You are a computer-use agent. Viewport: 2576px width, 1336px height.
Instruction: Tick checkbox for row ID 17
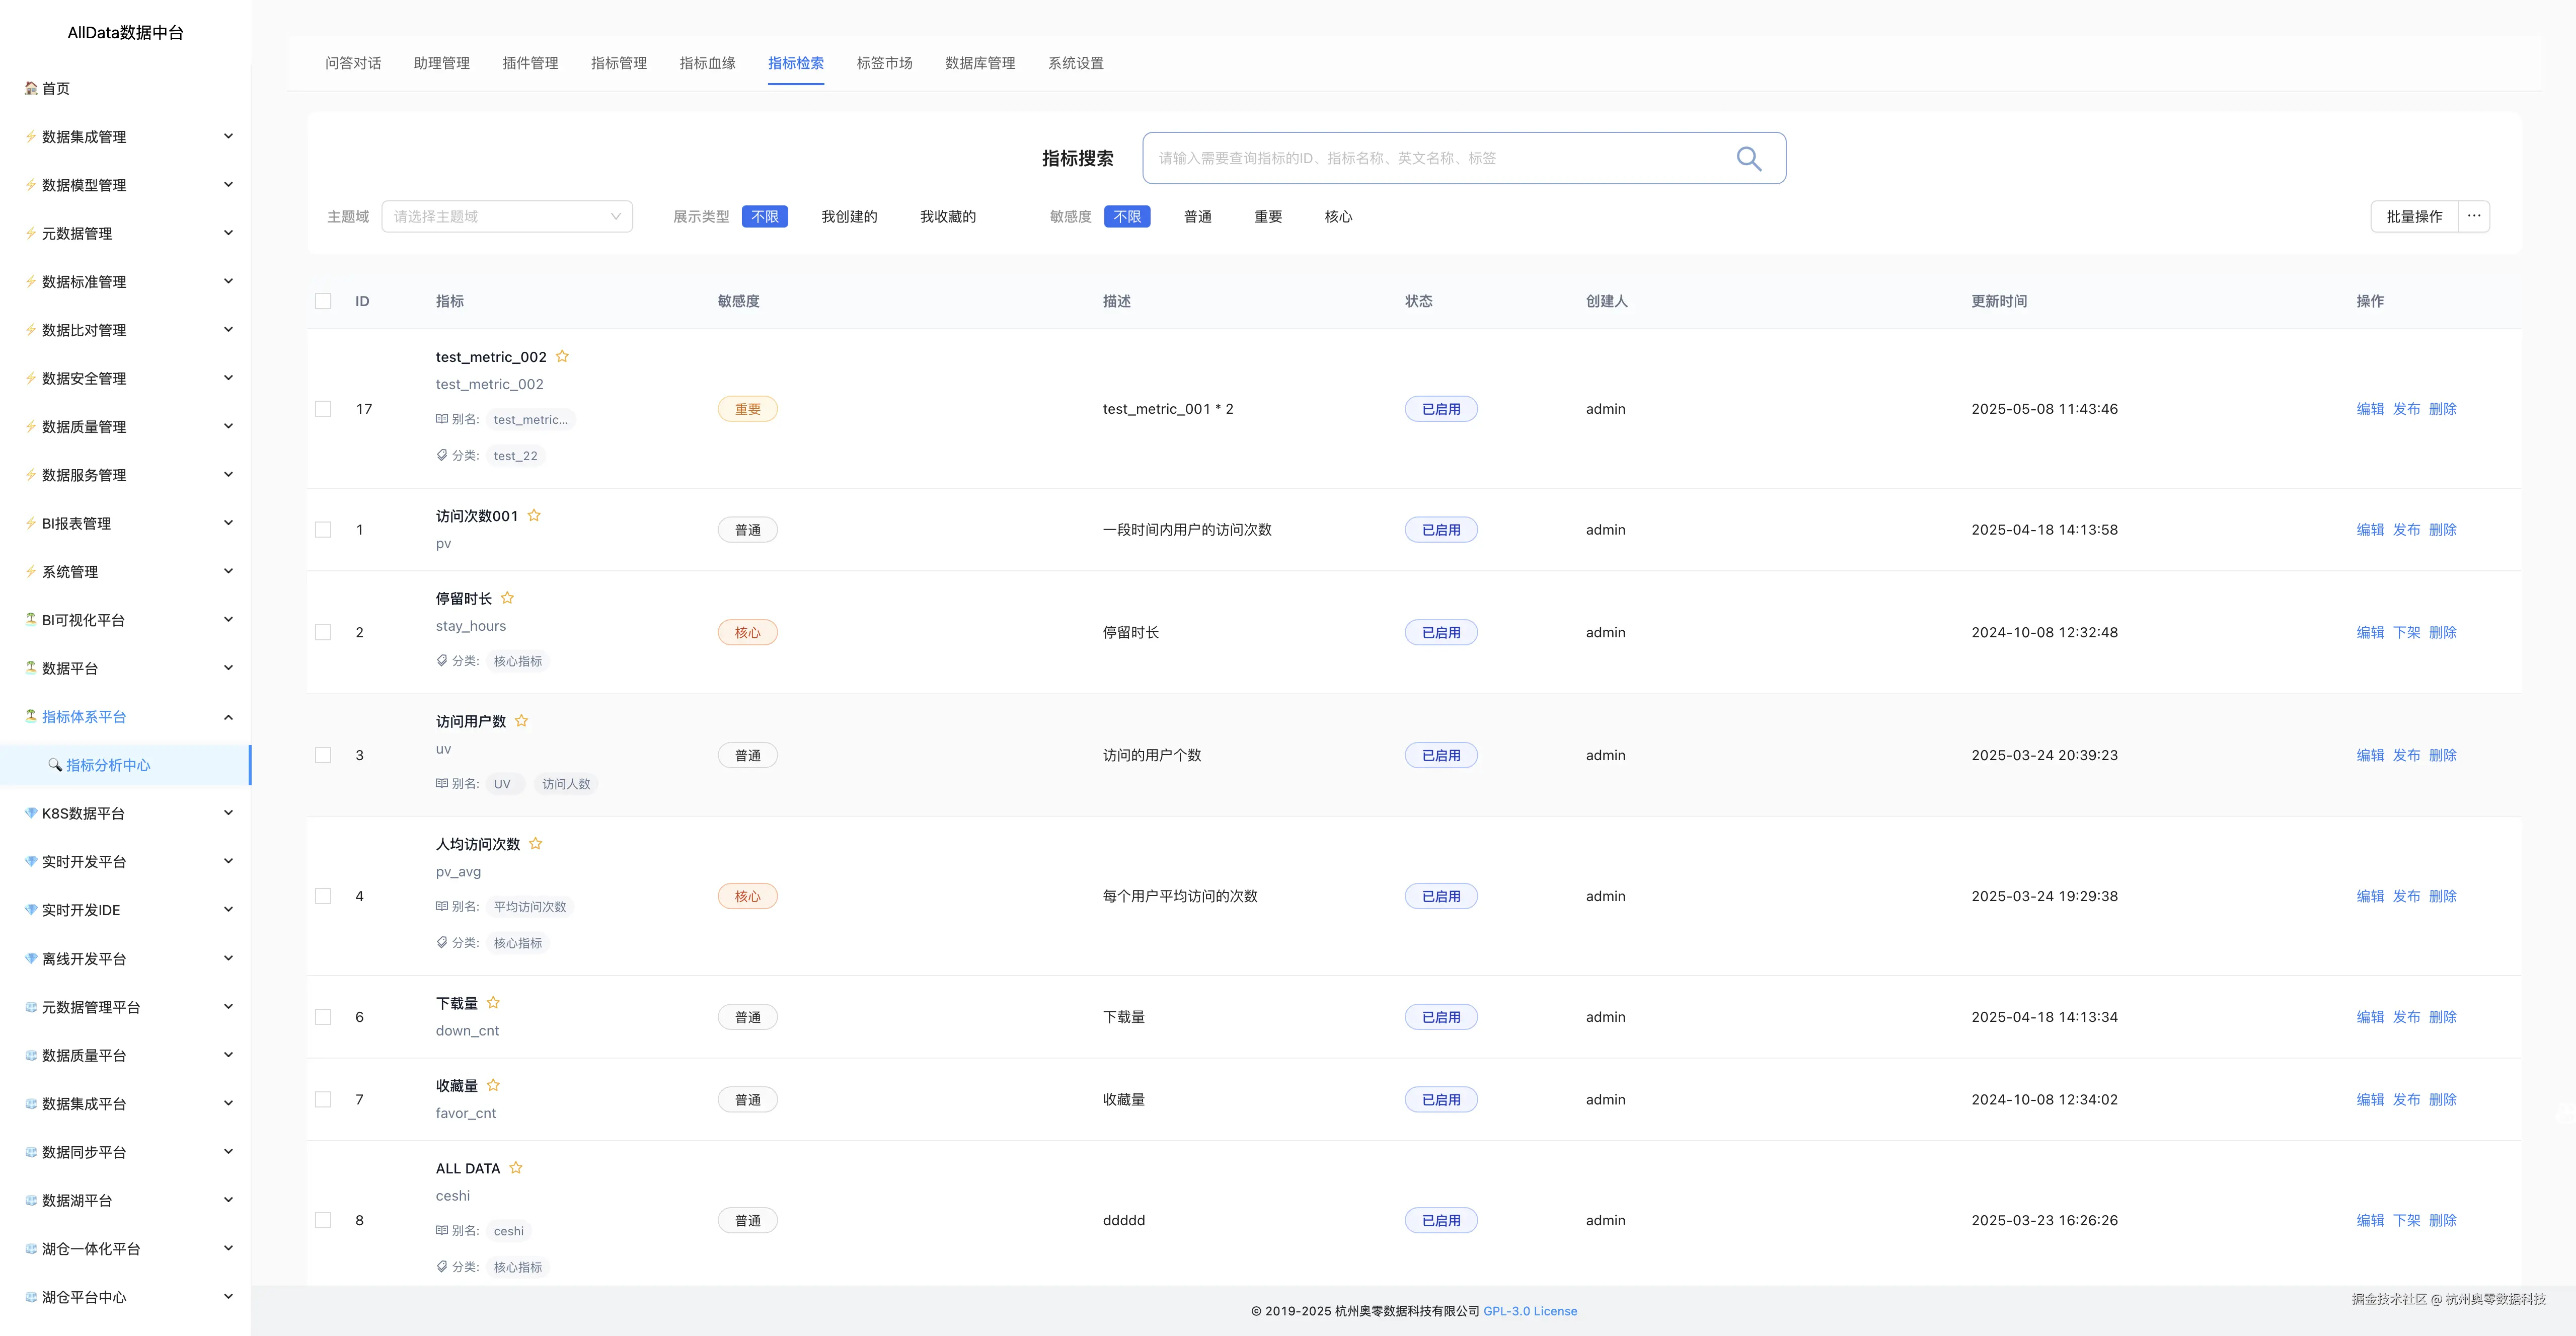click(x=323, y=409)
